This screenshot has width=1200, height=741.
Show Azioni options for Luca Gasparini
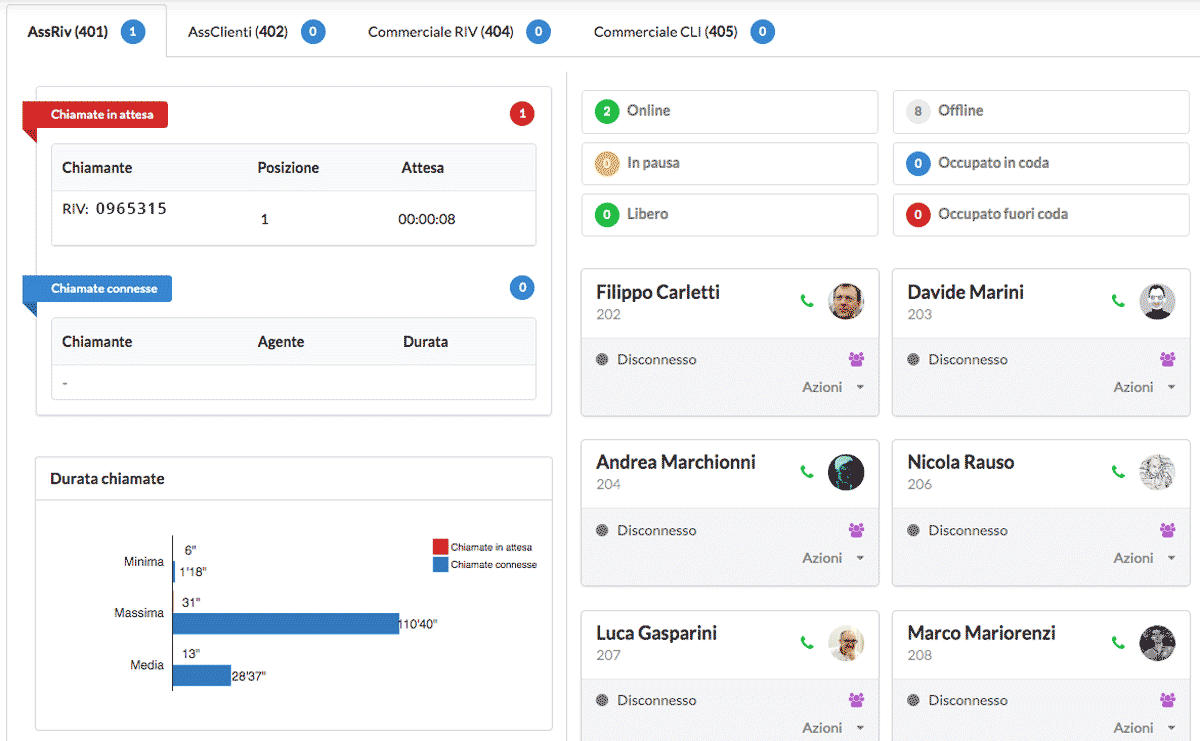coord(833,728)
